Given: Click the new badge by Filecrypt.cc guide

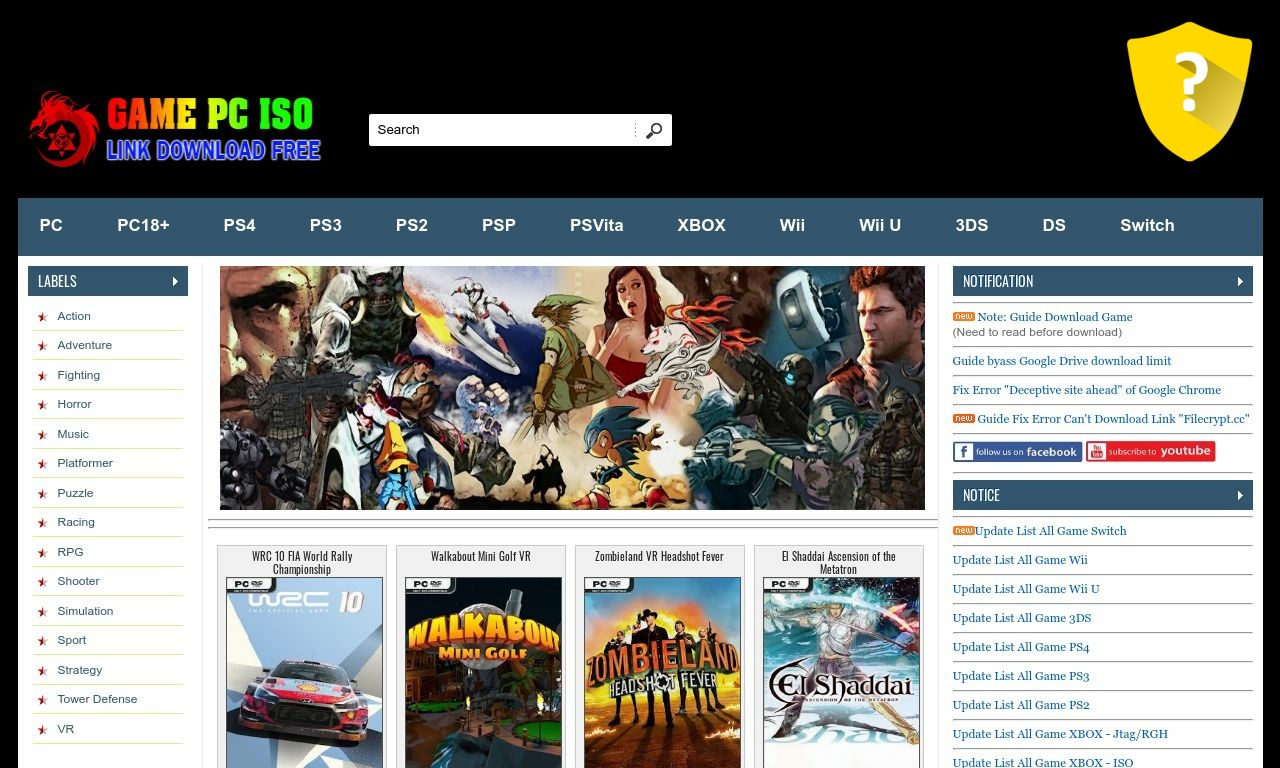Looking at the screenshot, I should coord(964,418).
